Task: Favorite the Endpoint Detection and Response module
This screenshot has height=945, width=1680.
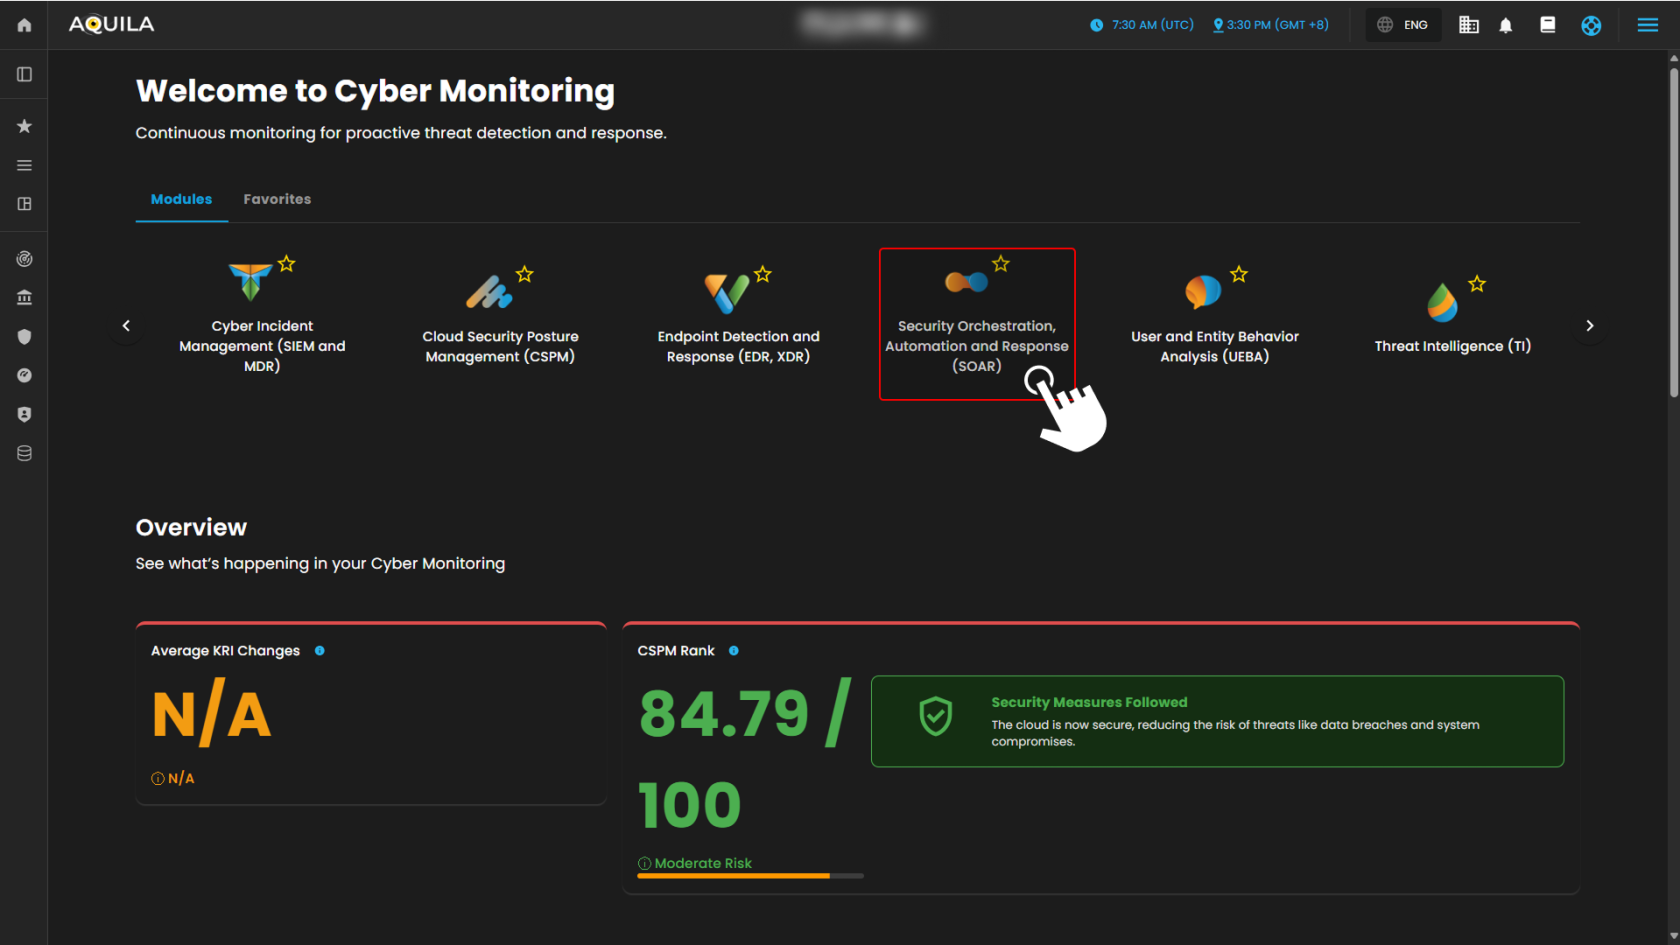Action: [762, 274]
